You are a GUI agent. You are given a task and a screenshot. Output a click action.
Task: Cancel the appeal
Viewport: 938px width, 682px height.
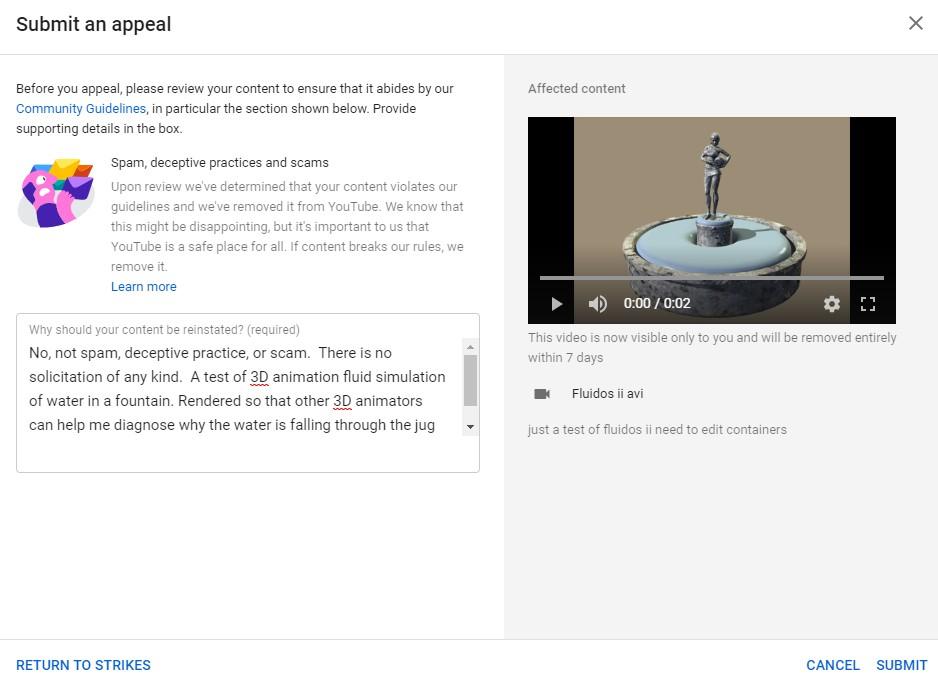click(833, 665)
